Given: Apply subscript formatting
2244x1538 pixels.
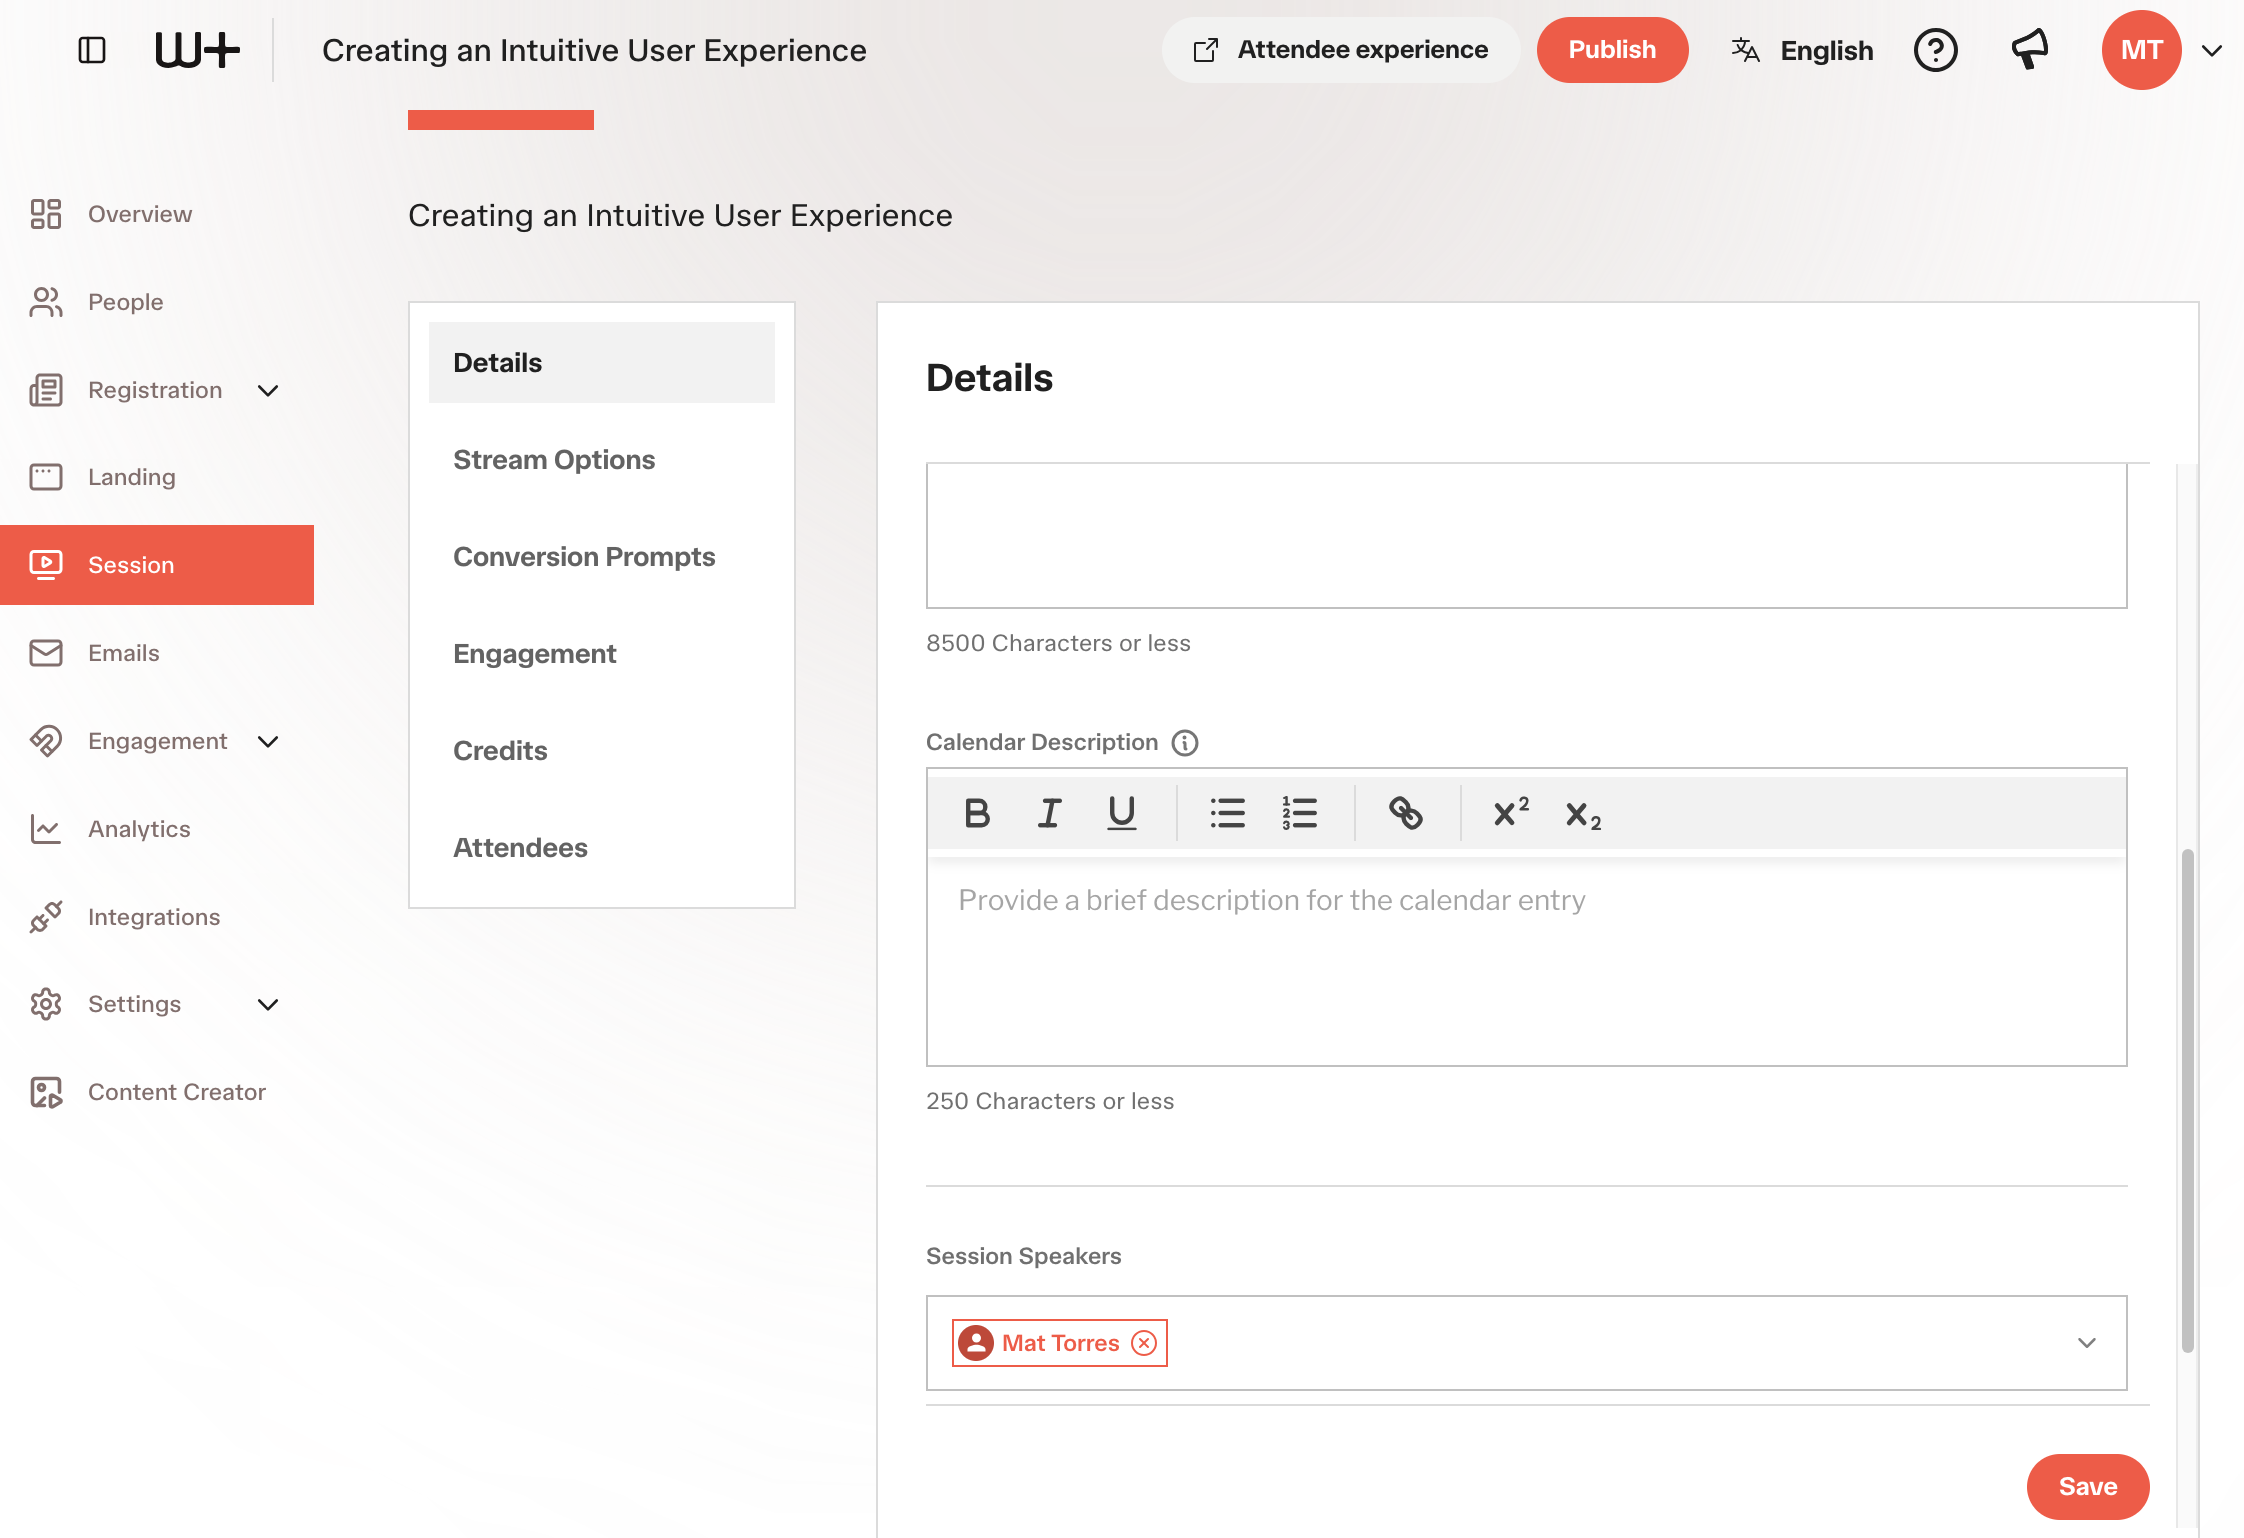Looking at the screenshot, I should 1583,815.
